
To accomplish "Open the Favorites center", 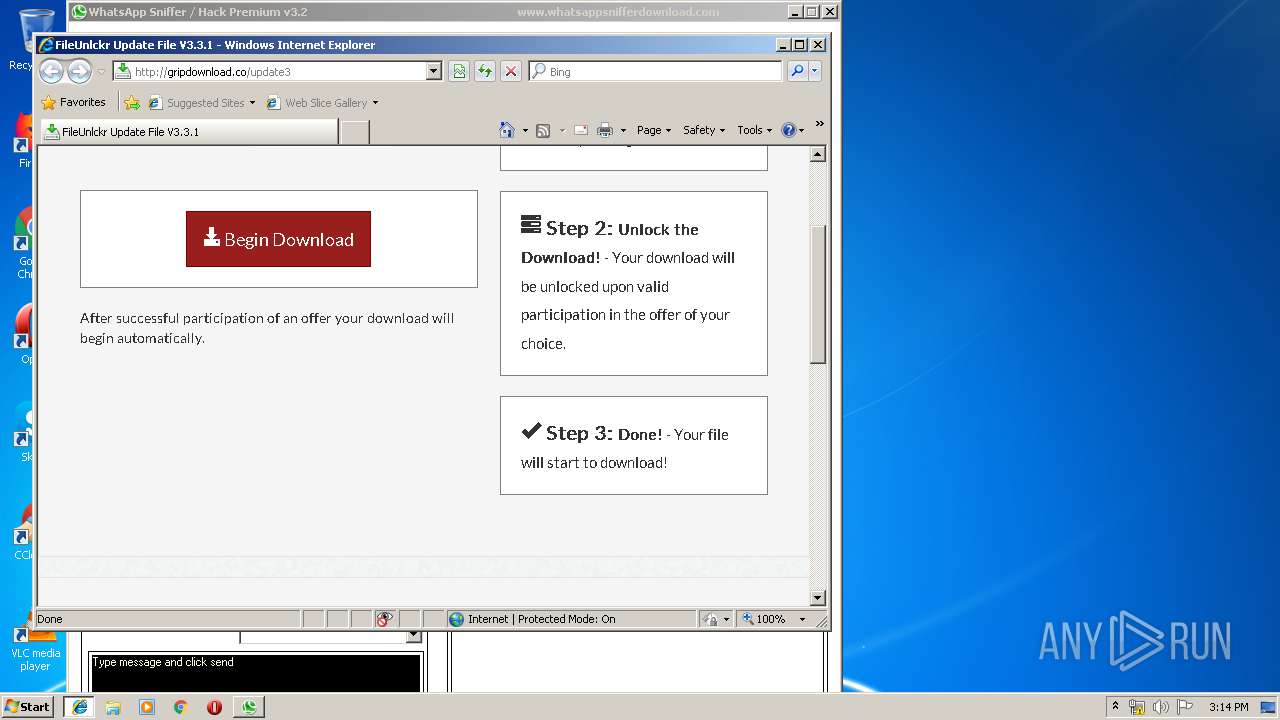I will coord(73,102).
